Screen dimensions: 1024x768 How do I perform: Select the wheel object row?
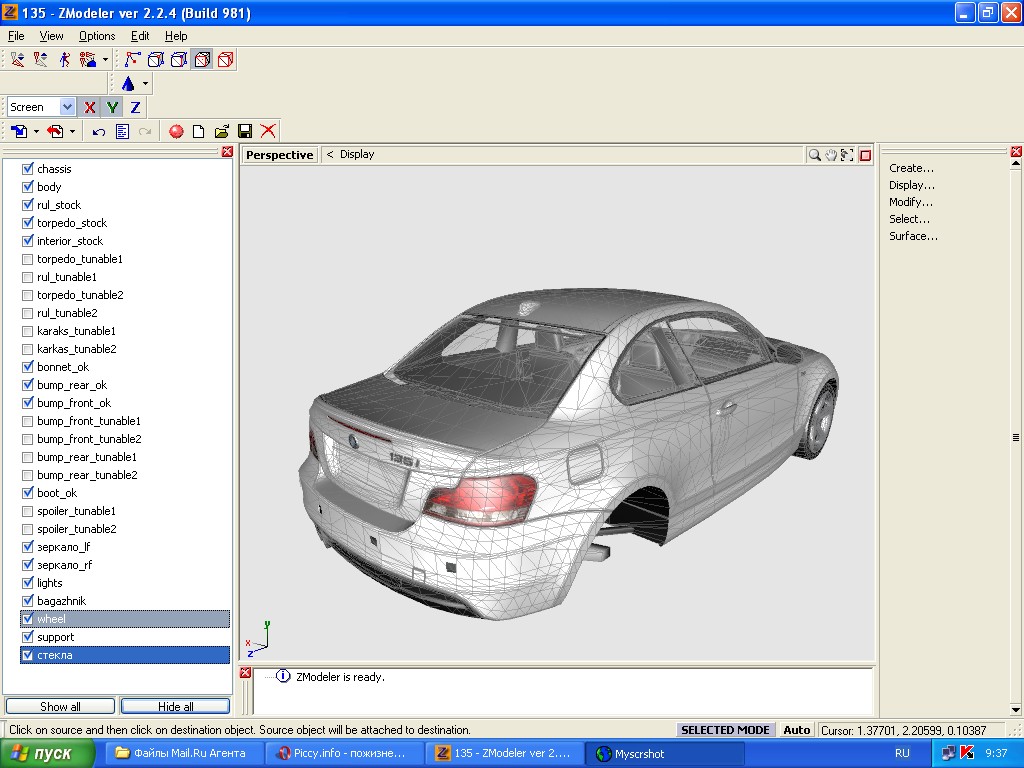pyautogui.click(x=125, y=618)
